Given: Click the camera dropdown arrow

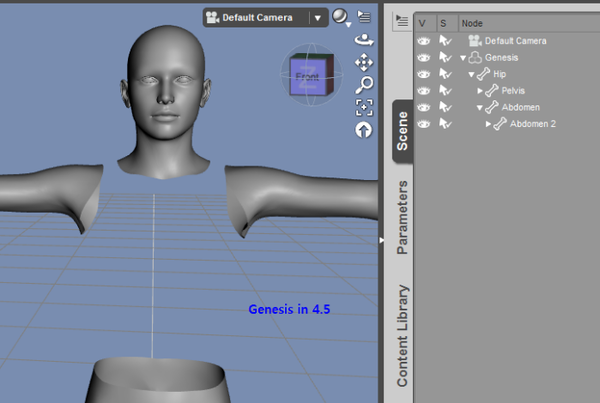Looking at the screenshot, I should [x=318, y=18].
